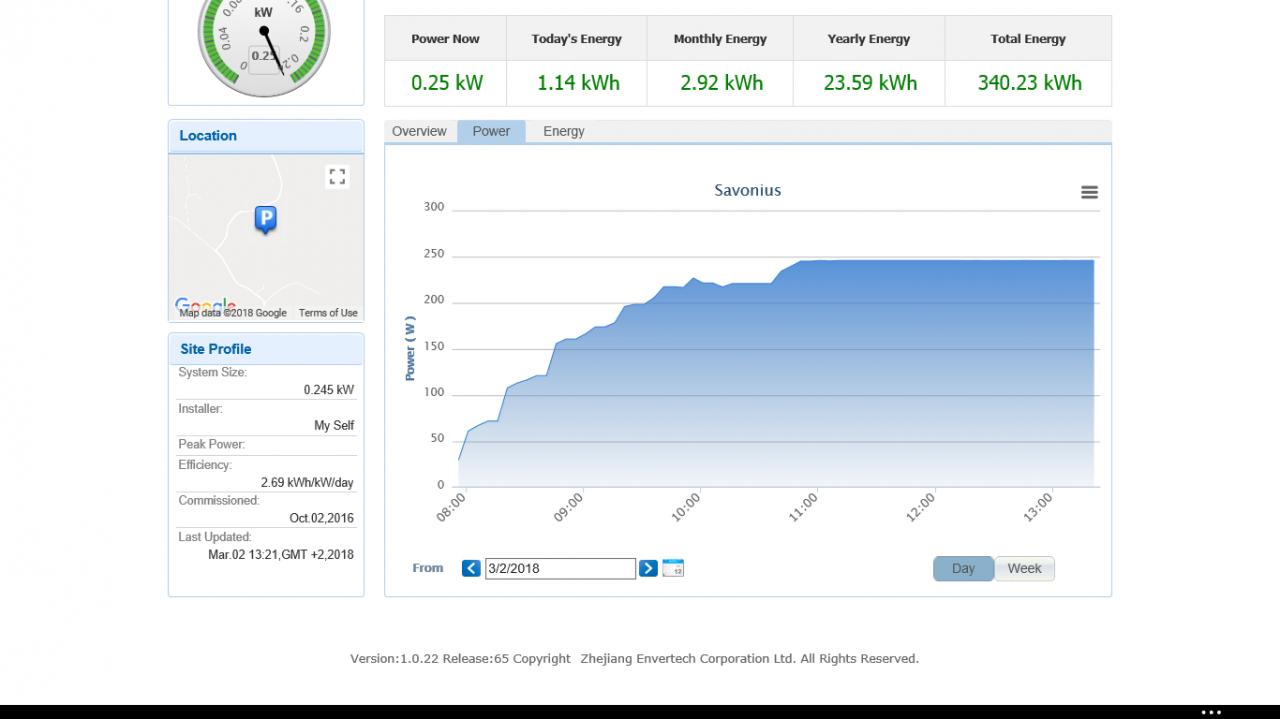Select the Power tab

click(x=491, y=131)
